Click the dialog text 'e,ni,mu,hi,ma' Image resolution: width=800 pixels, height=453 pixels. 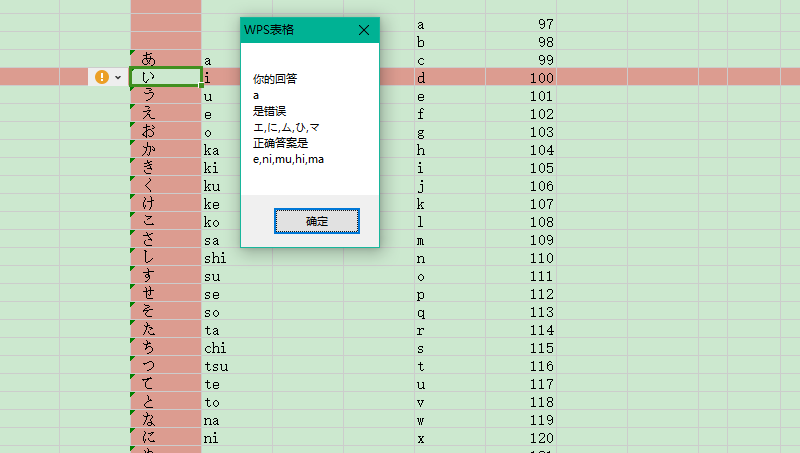point(288,159)
